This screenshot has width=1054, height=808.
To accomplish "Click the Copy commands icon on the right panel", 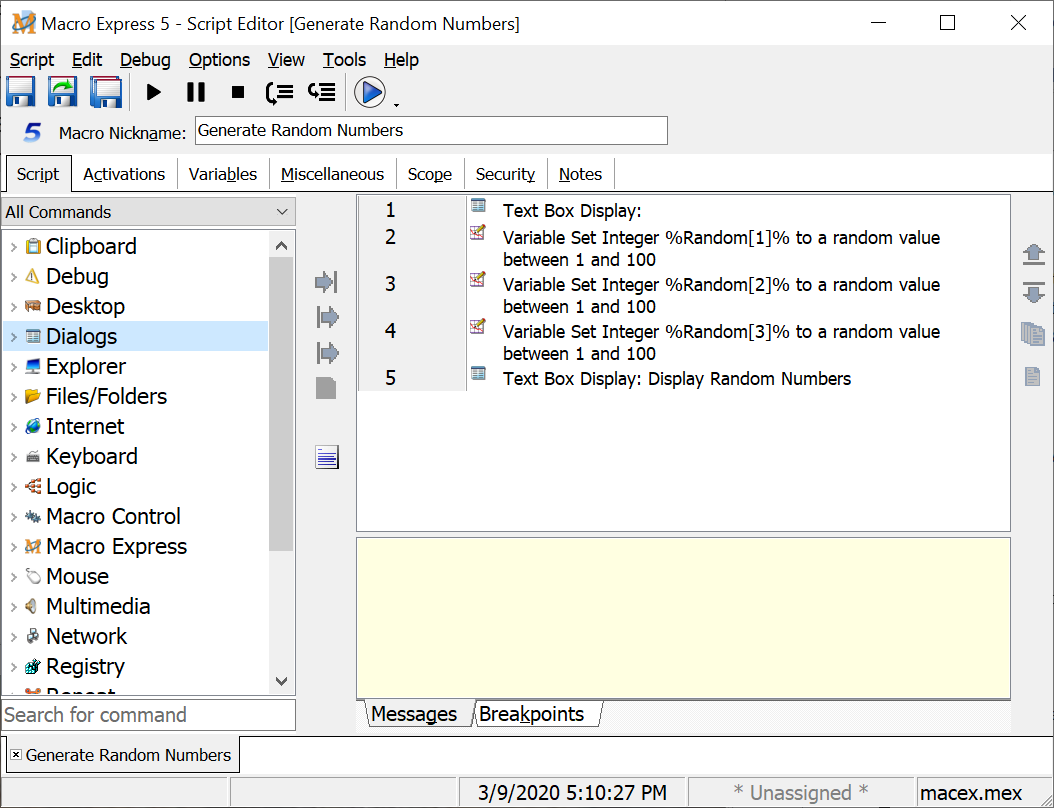I will pyautogui.click(x=1033, y=335).
